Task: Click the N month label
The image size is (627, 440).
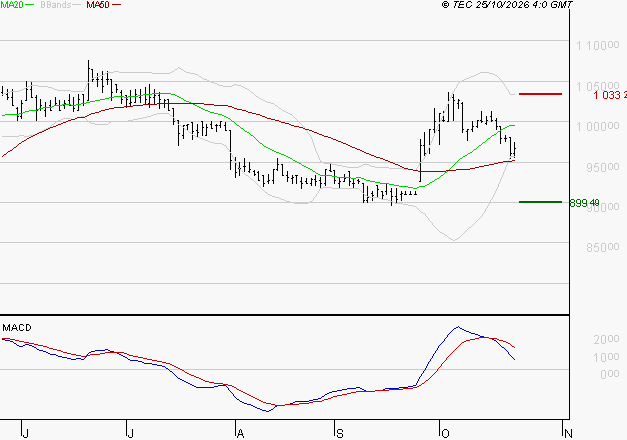Action: coord(568,433)
